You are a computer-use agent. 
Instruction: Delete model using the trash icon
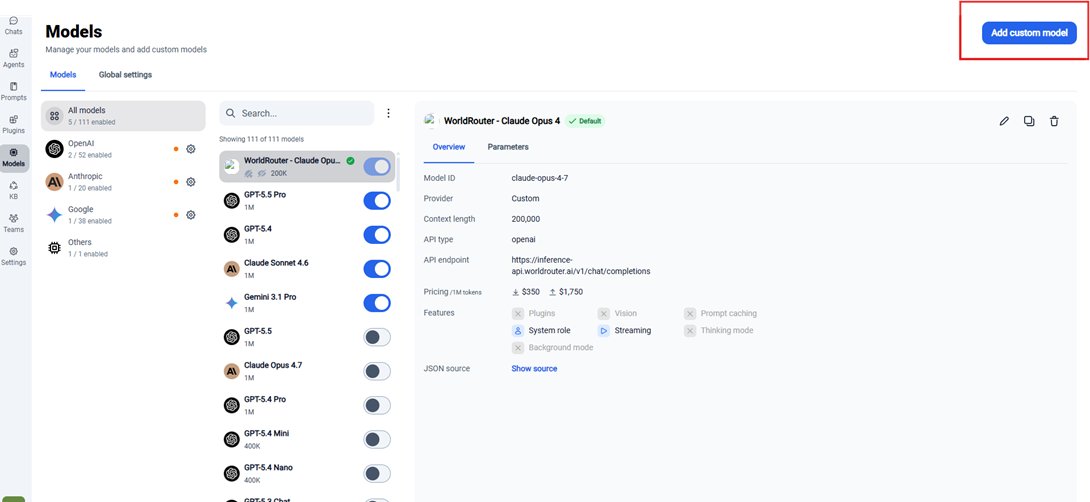pos(1054,121)
